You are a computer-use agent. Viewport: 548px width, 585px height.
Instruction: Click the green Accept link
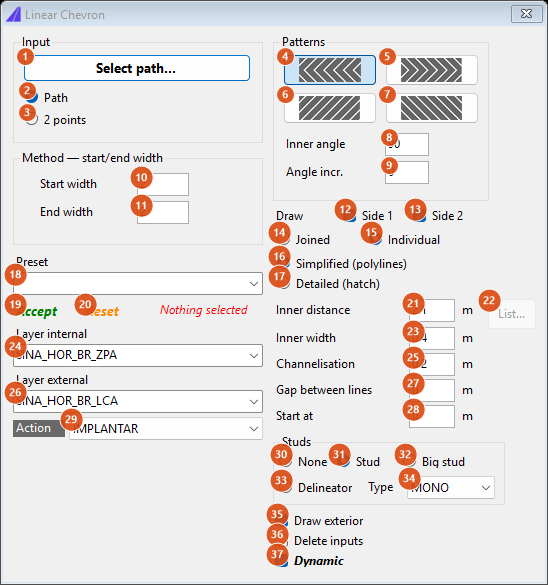(x=37, y=312)
